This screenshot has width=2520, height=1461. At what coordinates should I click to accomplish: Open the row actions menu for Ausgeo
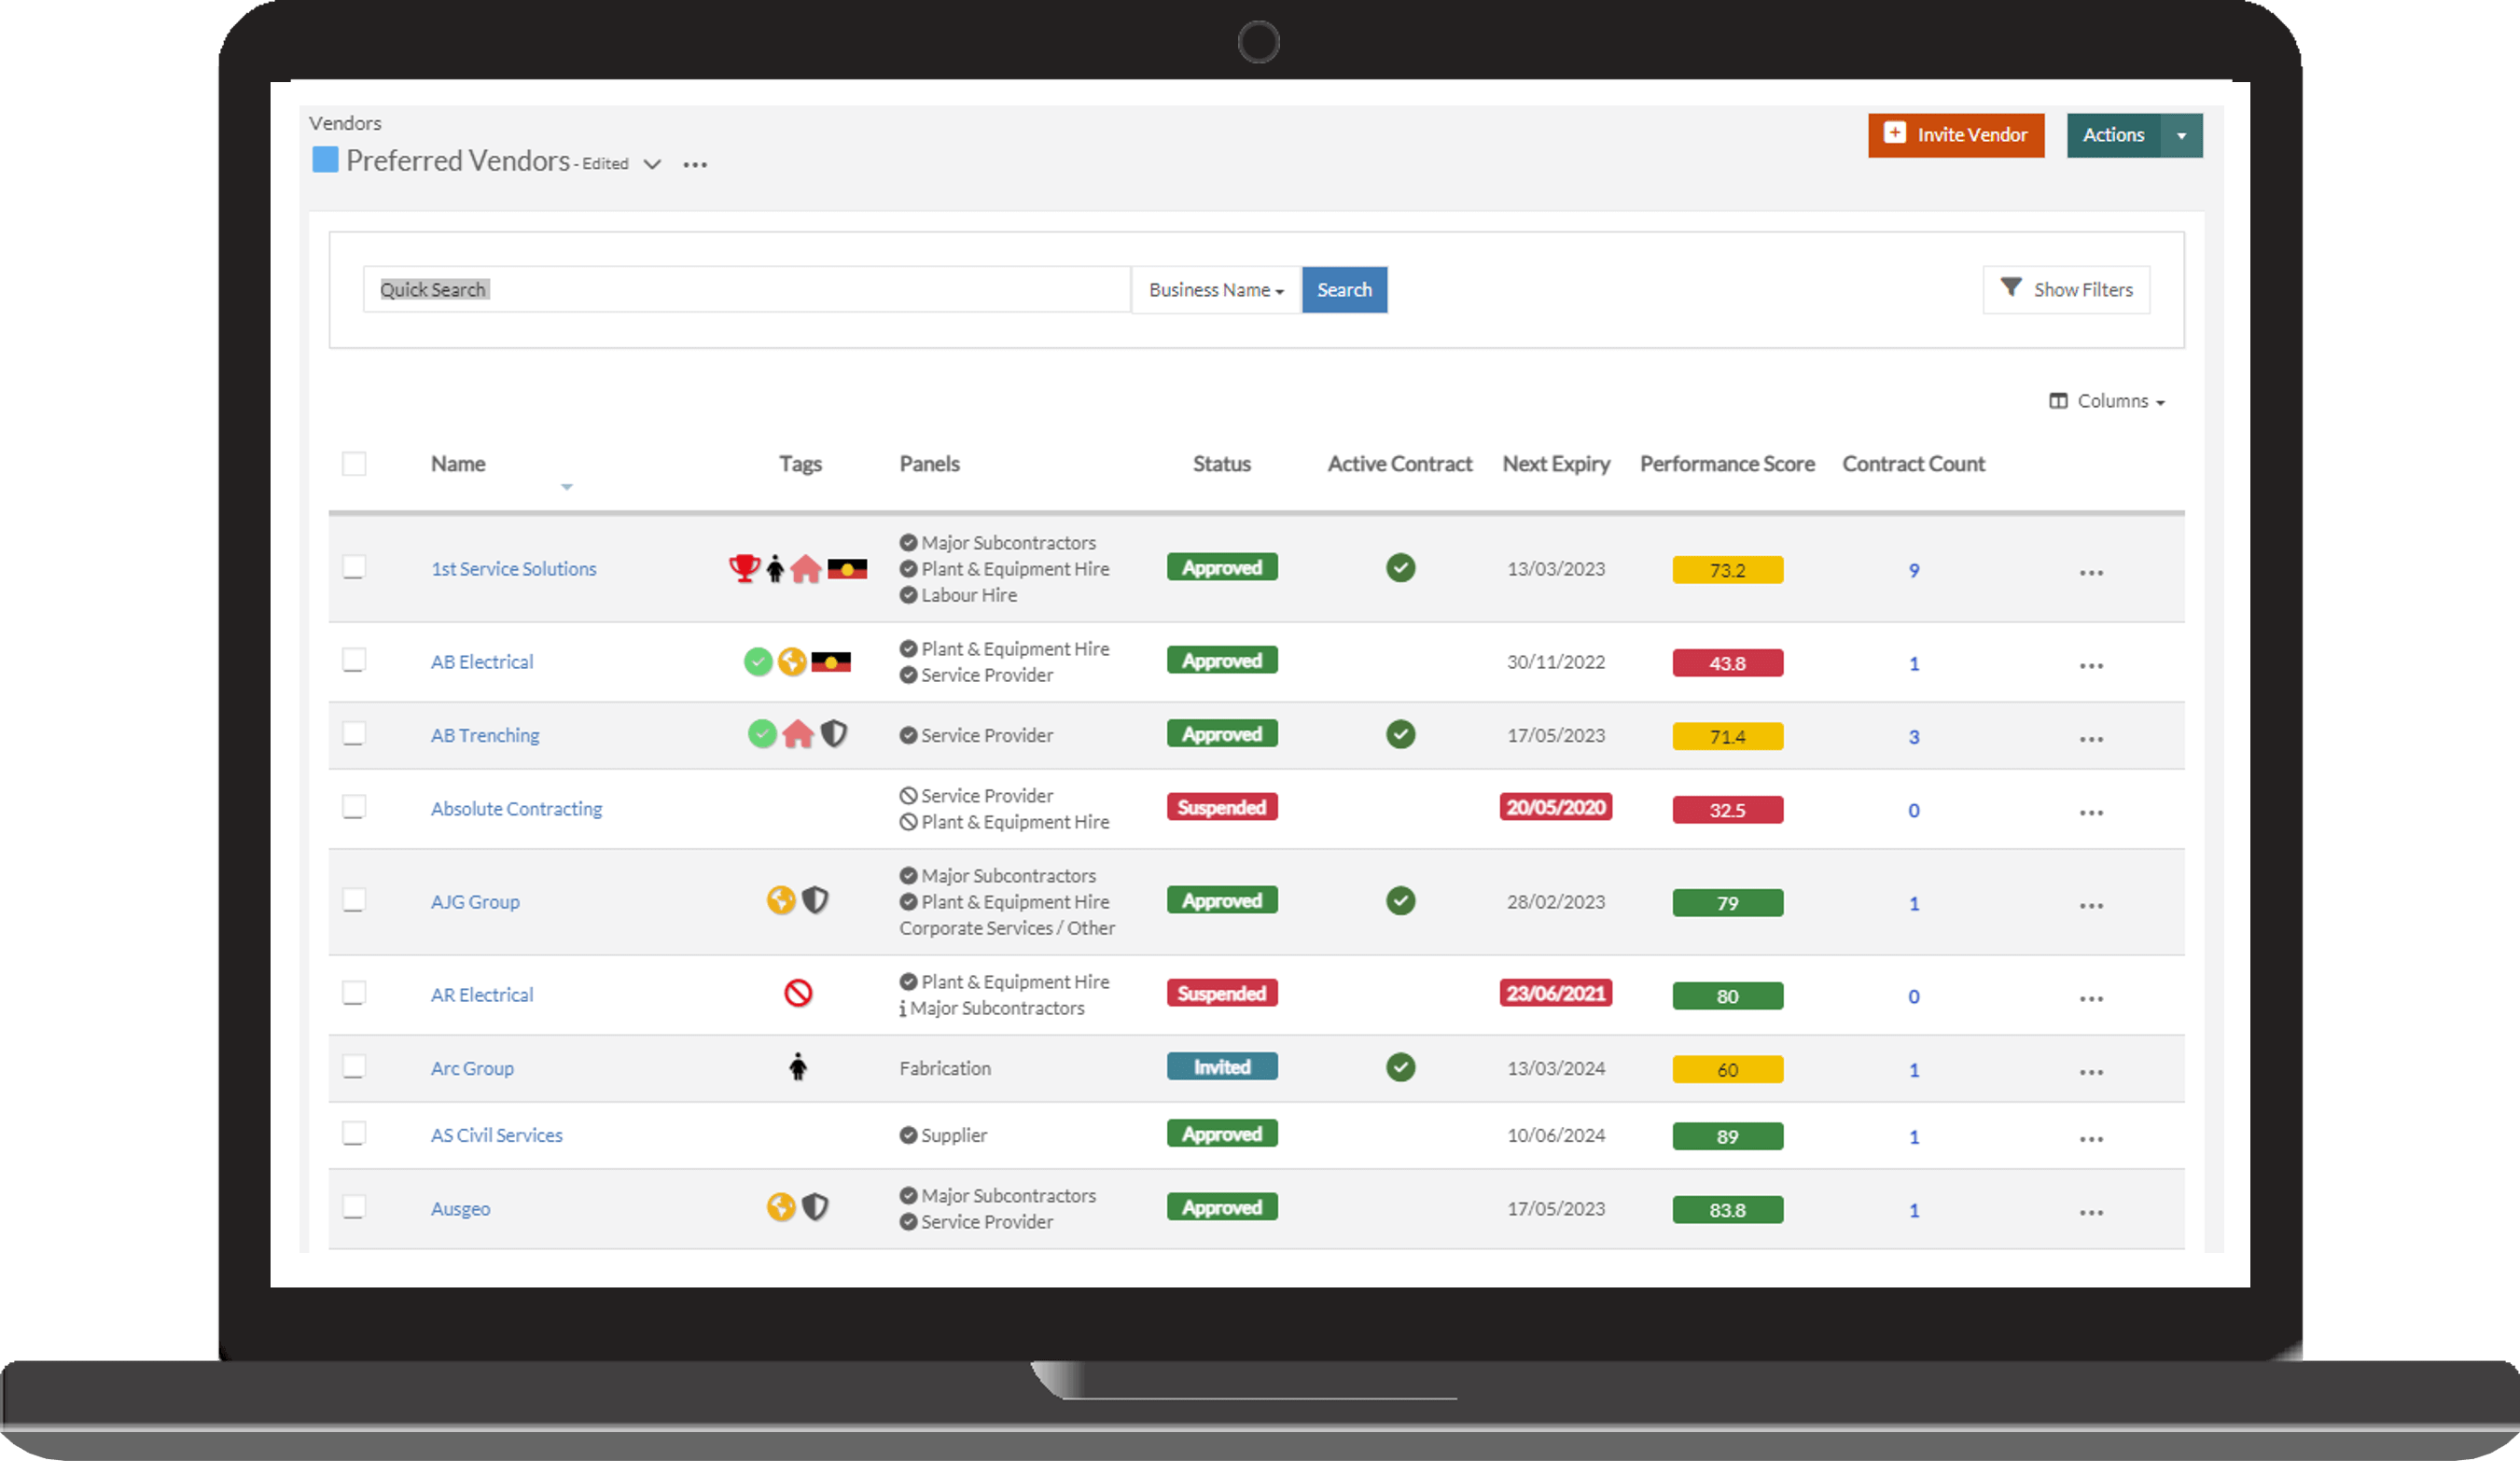pos(2090,1210)
